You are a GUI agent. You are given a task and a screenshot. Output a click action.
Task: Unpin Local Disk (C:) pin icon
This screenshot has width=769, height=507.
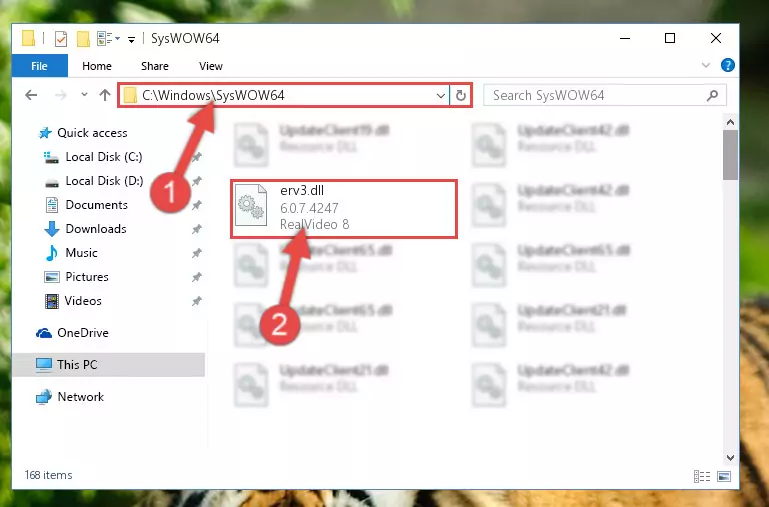point(197,157)
